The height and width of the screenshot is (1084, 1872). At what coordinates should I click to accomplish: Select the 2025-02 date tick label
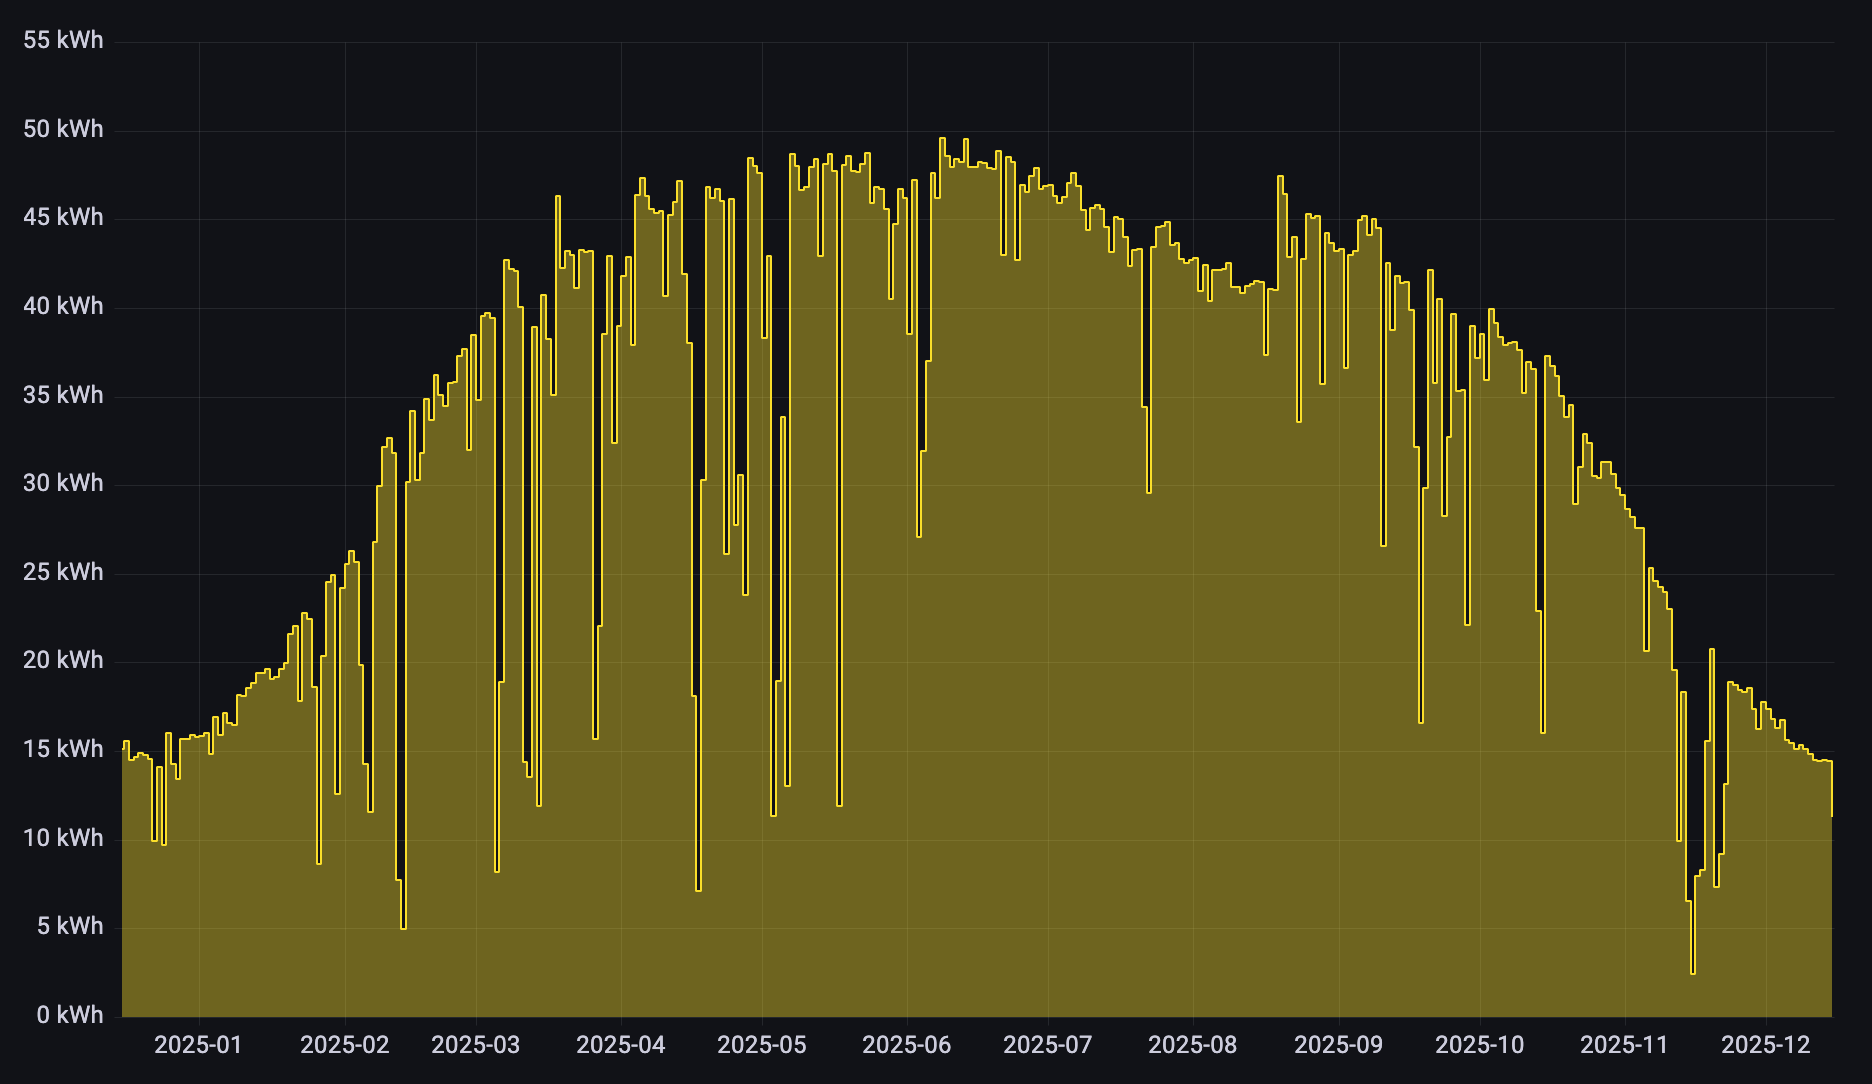click(344, 1045)
